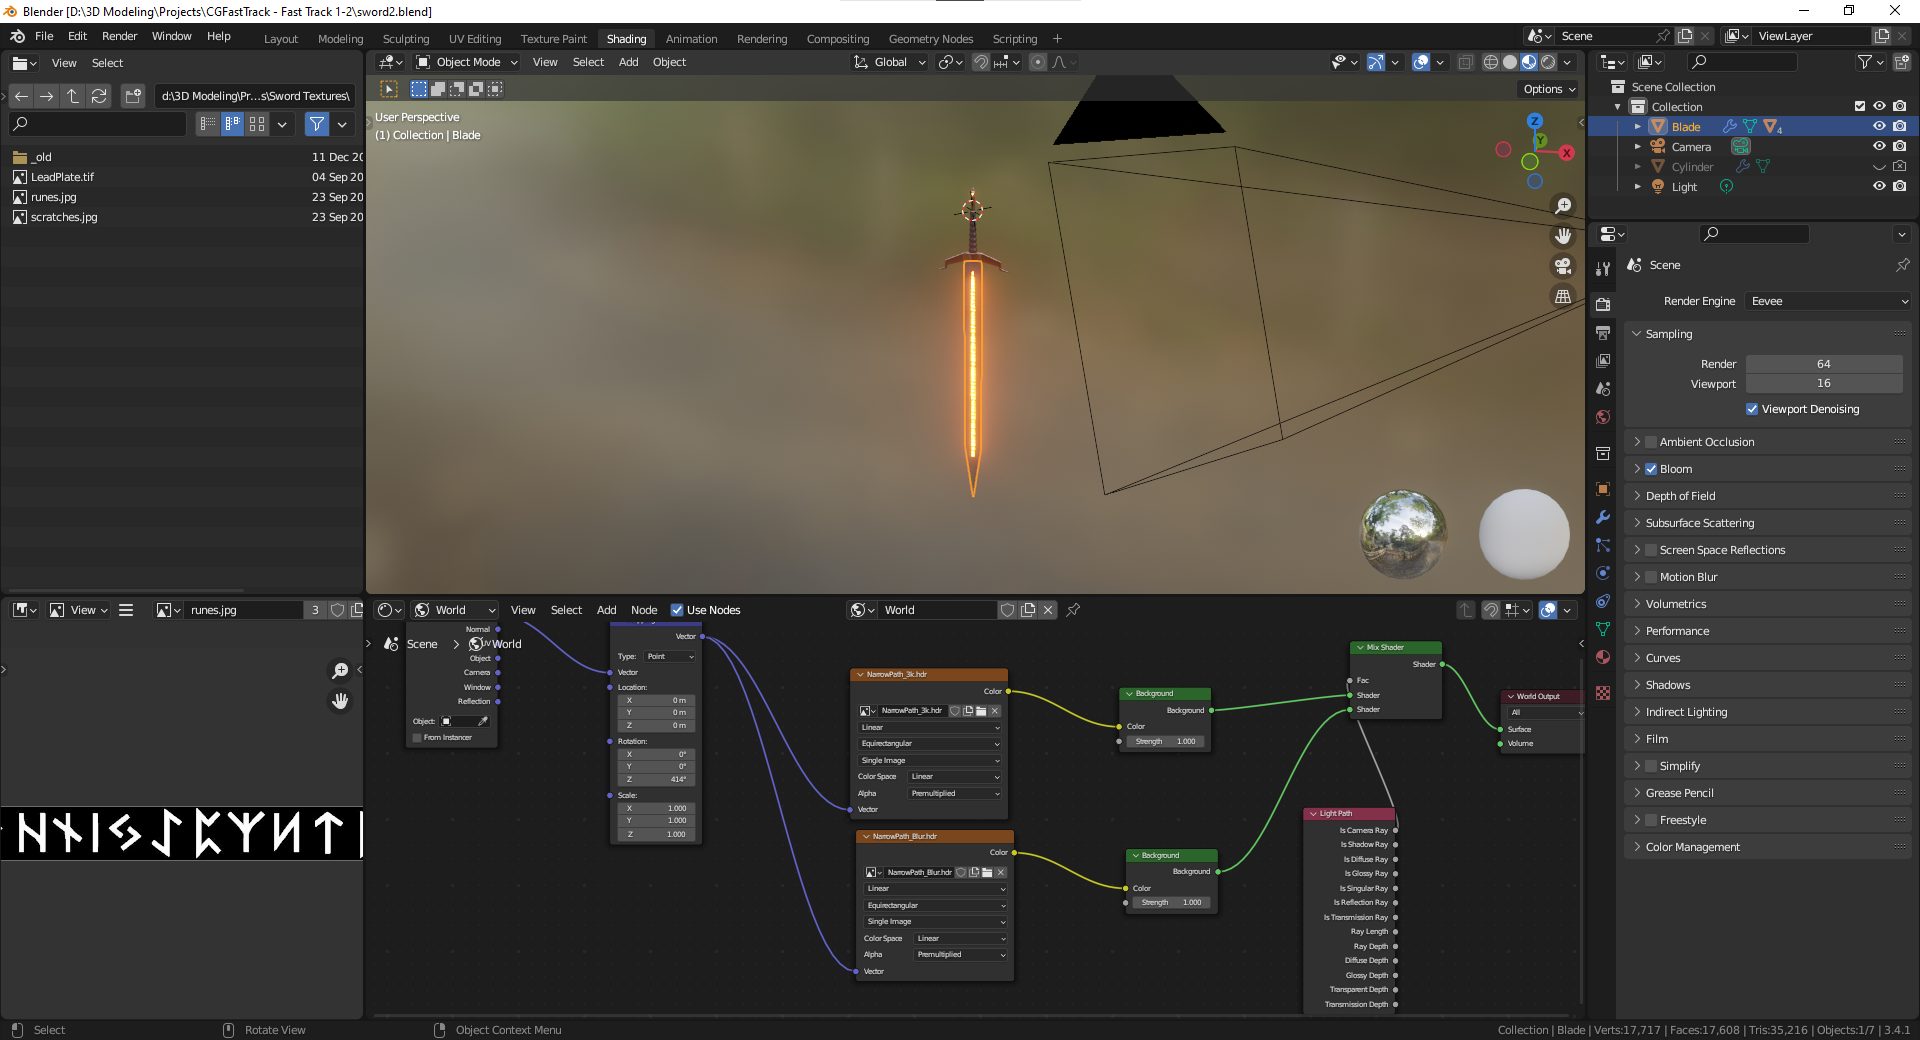Expand the Depth of Field panel

[x=1680, y=496]
